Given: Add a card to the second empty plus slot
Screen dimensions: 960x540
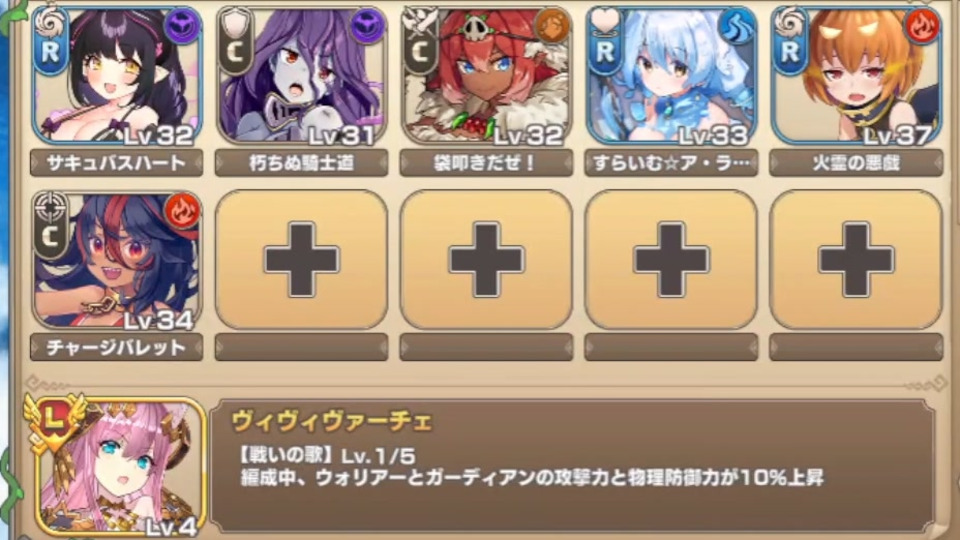Looking at the screenshot, I should (486, 260).
